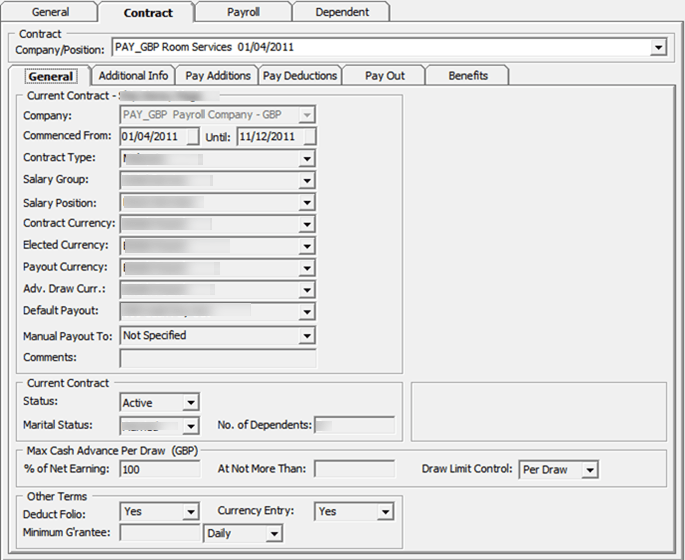
Task: Open the Until date picker button
Action: 309,137
